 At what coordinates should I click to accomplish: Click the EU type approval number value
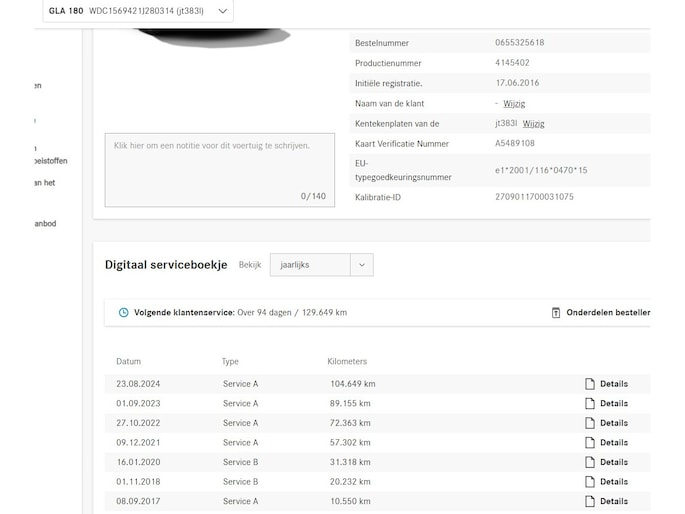tap(541, 170)
